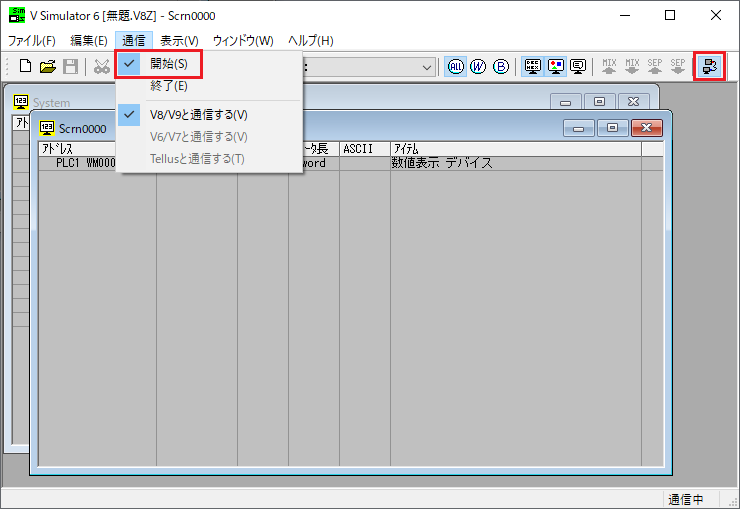Open the ヘルプ(H) menu
Image resolution: width=740 pixels, height=509 pixels.
(x=311, y=41)
